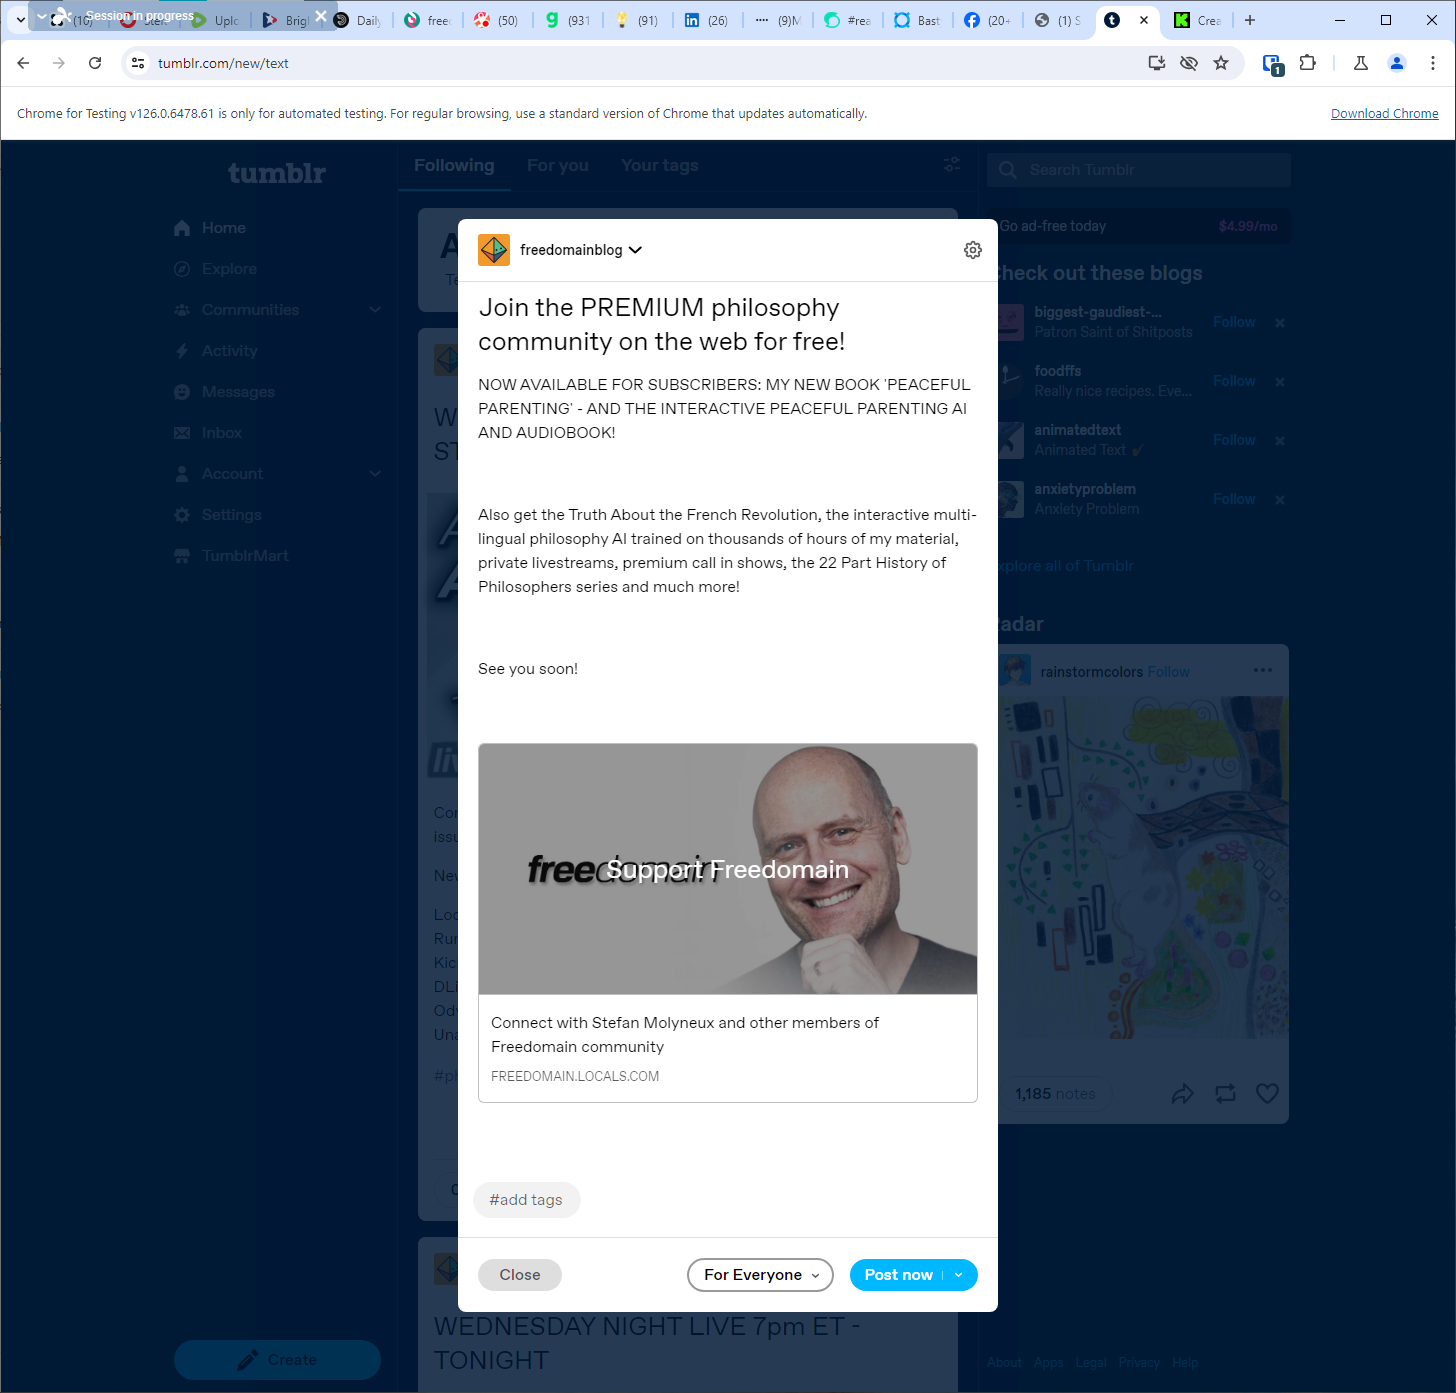Open the Support Freedomain link preview image
Image resolution: width=1456 pixels, height=1393 pixels.
pyautogui.click(x=728, y=869)
